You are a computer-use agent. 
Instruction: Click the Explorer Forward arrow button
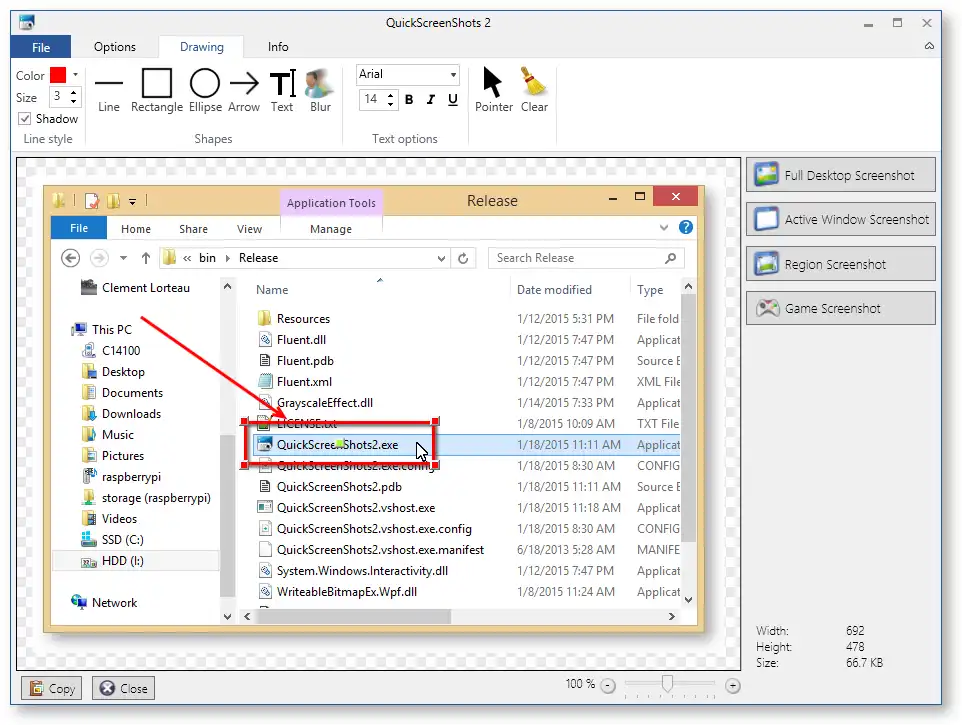tap(99, 258)
